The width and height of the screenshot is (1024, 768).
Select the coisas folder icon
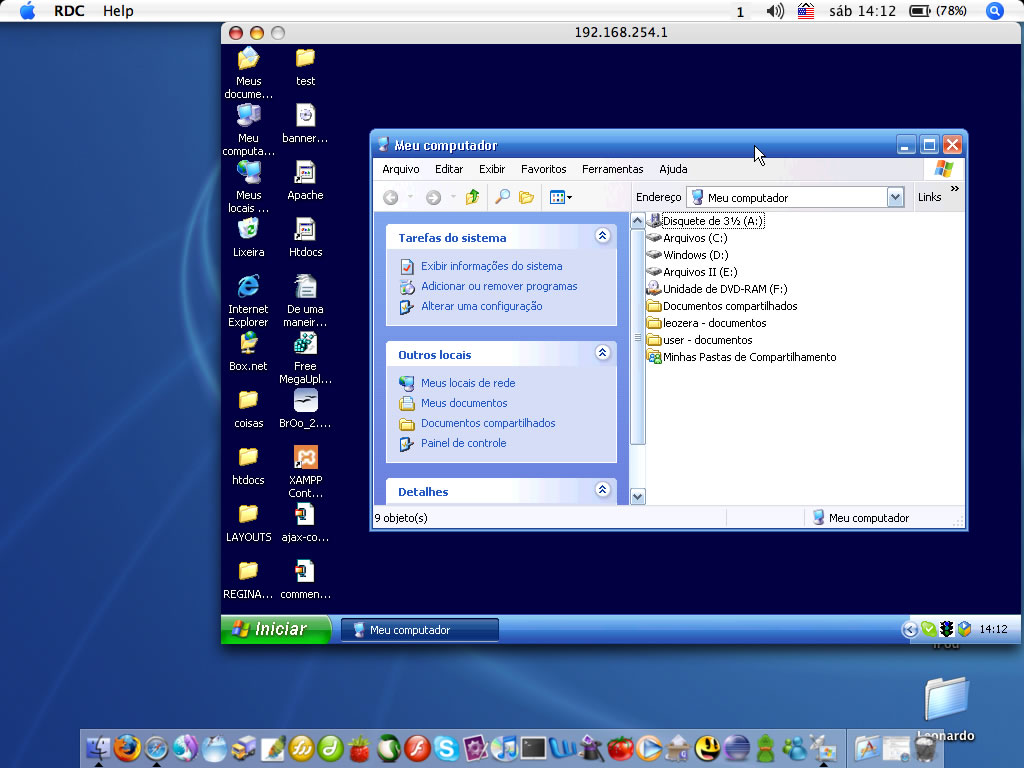[248, 408]
